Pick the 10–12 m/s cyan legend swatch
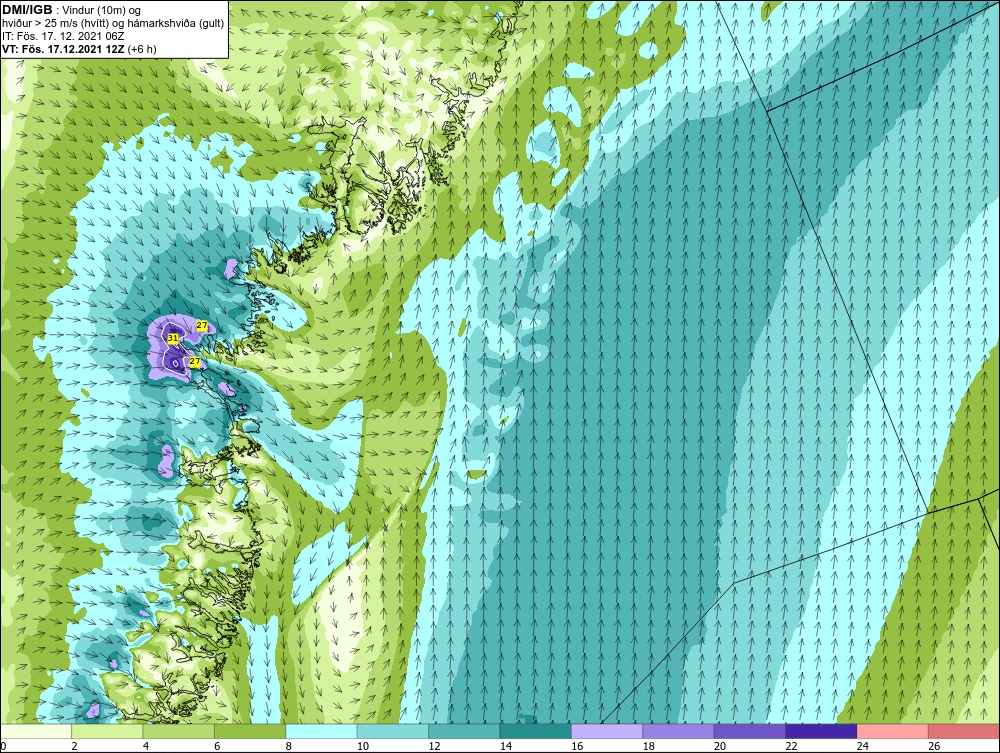Image resolution: width=1000 pixels, height=753 pixels. tap(393, 731)
